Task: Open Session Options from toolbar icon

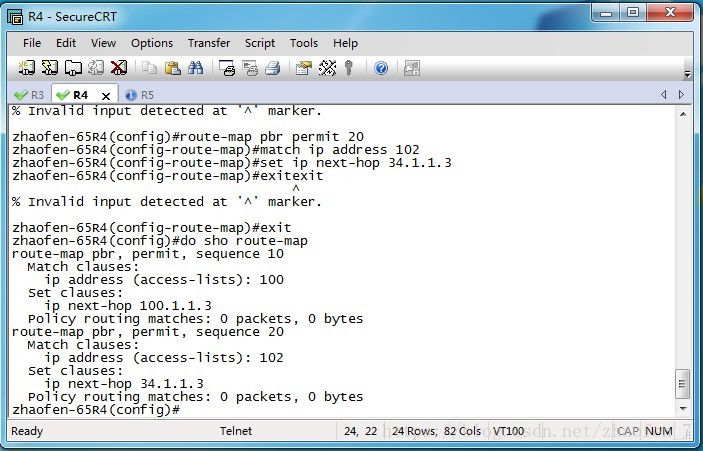Action: pyautogui.click(x=304, y=68)
